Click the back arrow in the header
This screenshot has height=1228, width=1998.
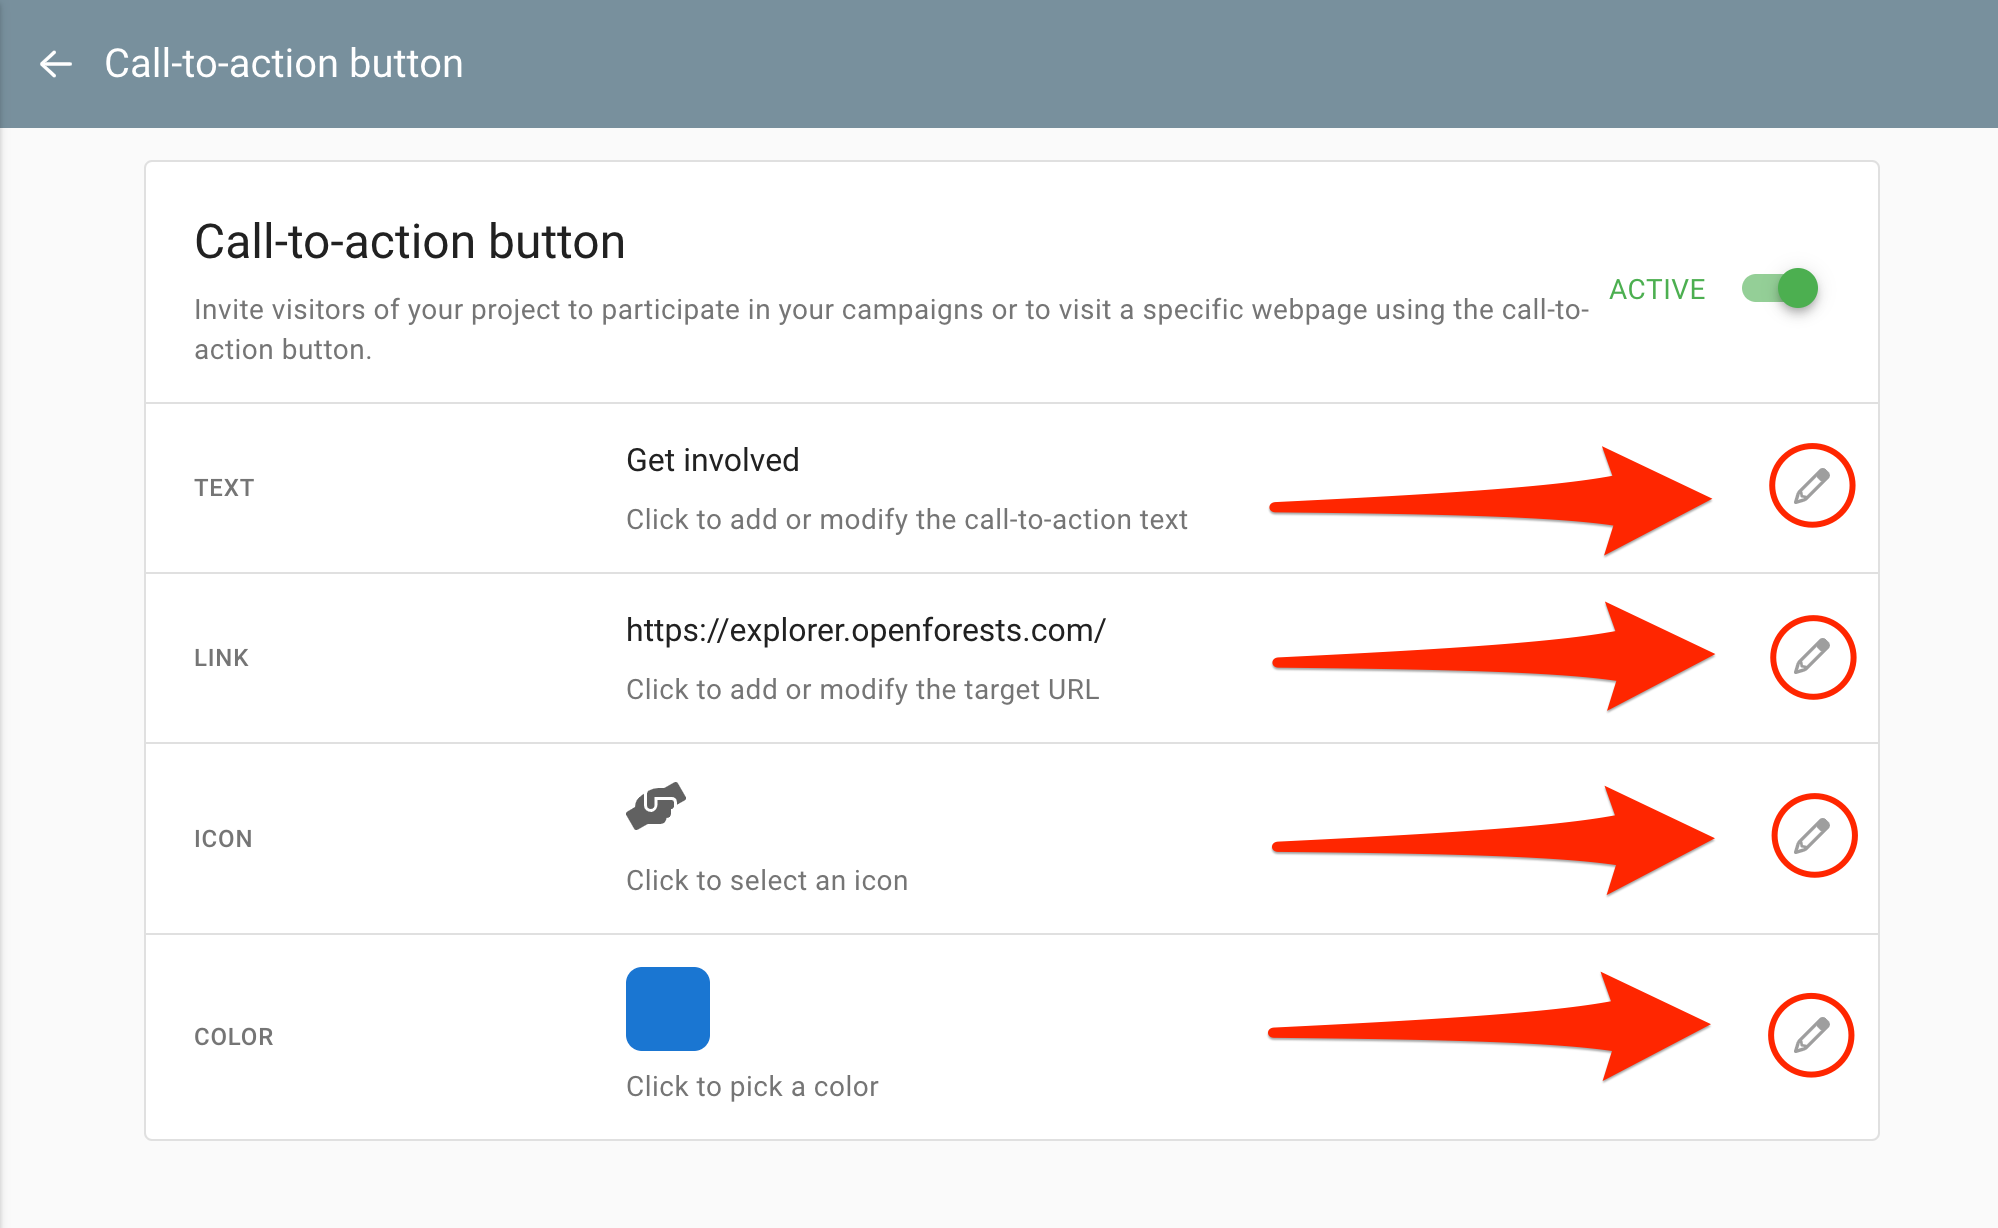tap(56, 64)
